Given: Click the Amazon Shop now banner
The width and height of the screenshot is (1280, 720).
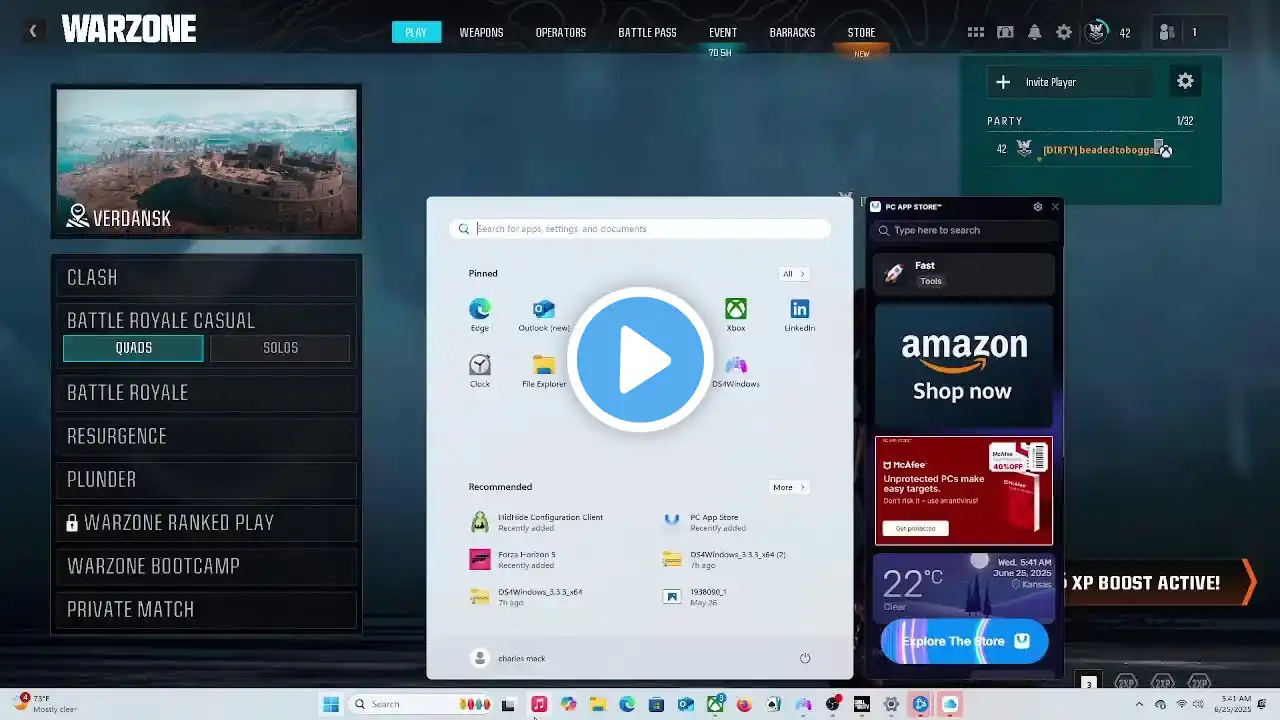Looking at the screenshot, I should tap(964, 366).
